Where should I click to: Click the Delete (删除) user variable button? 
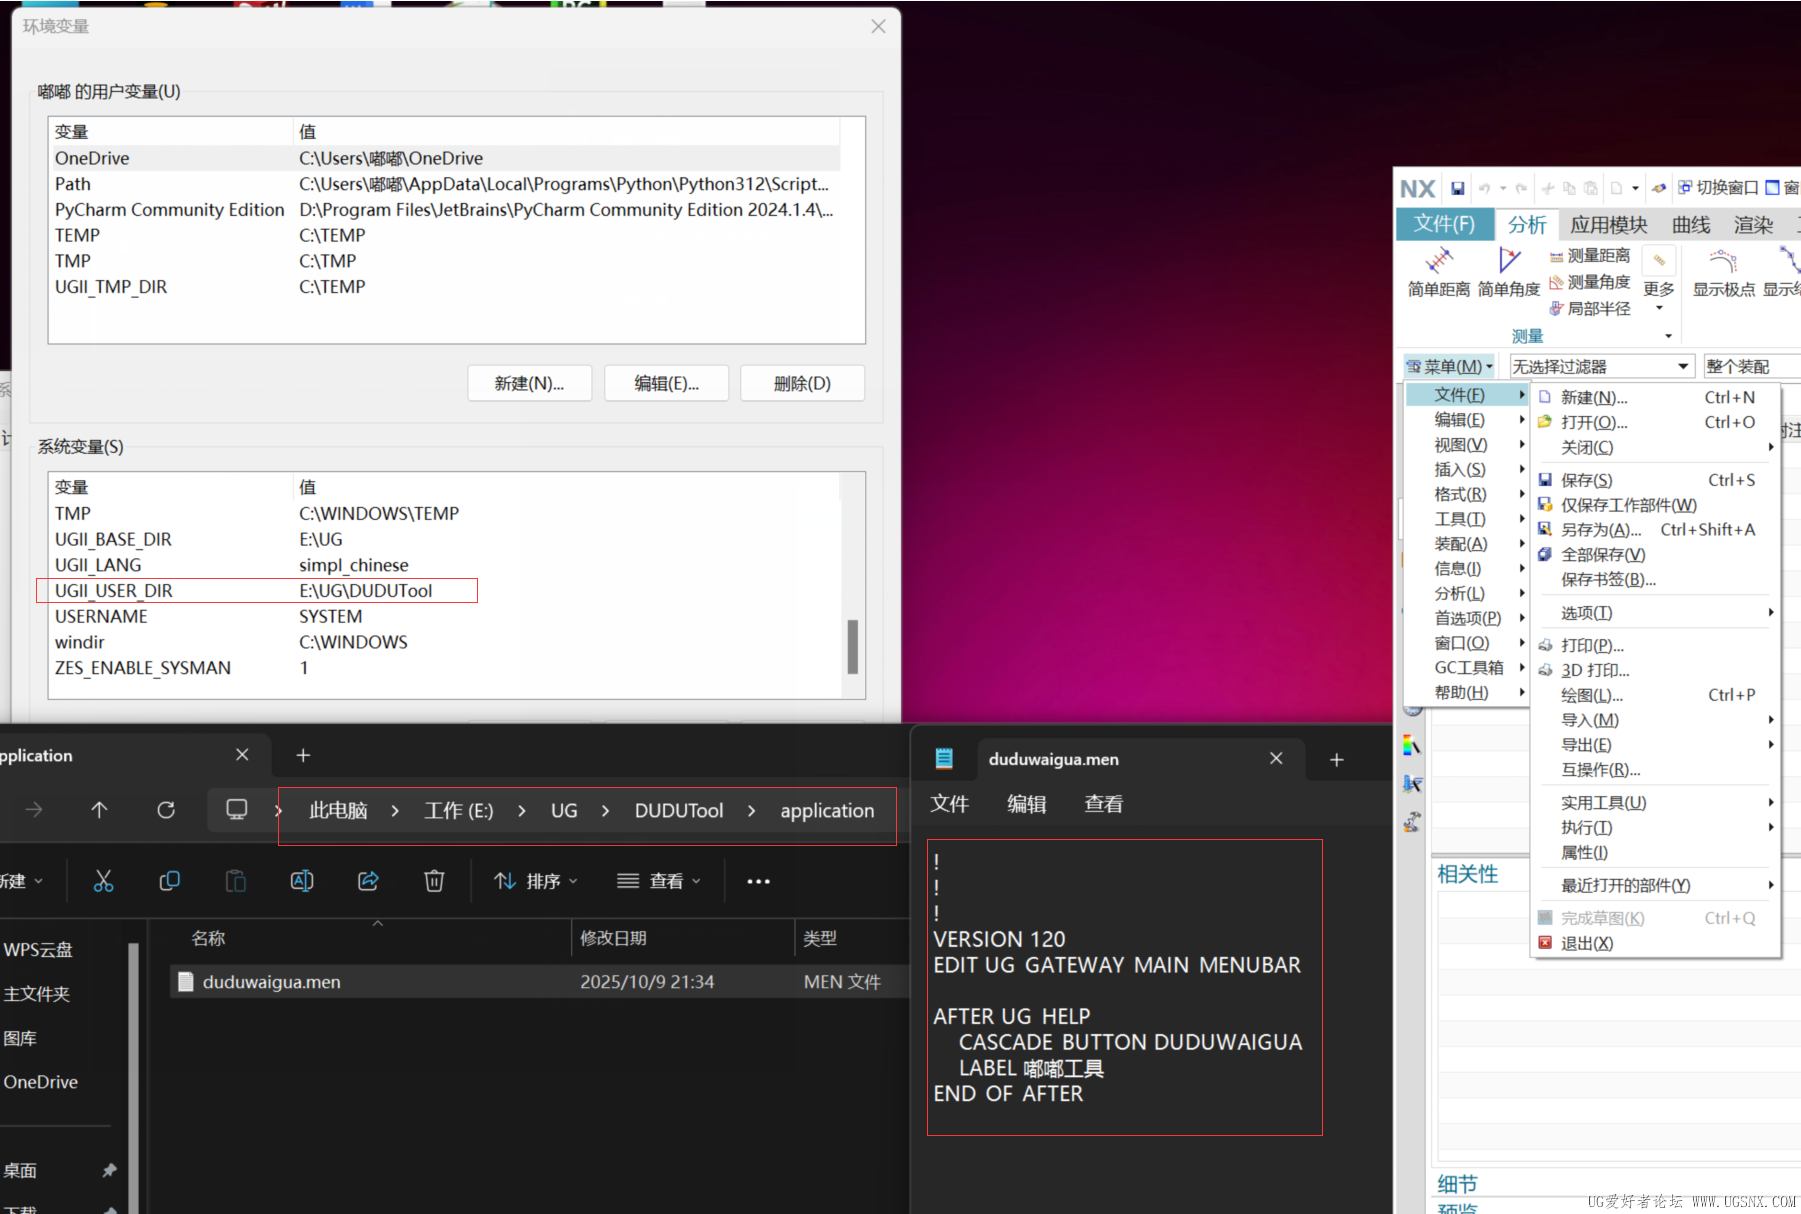point(802,383)
